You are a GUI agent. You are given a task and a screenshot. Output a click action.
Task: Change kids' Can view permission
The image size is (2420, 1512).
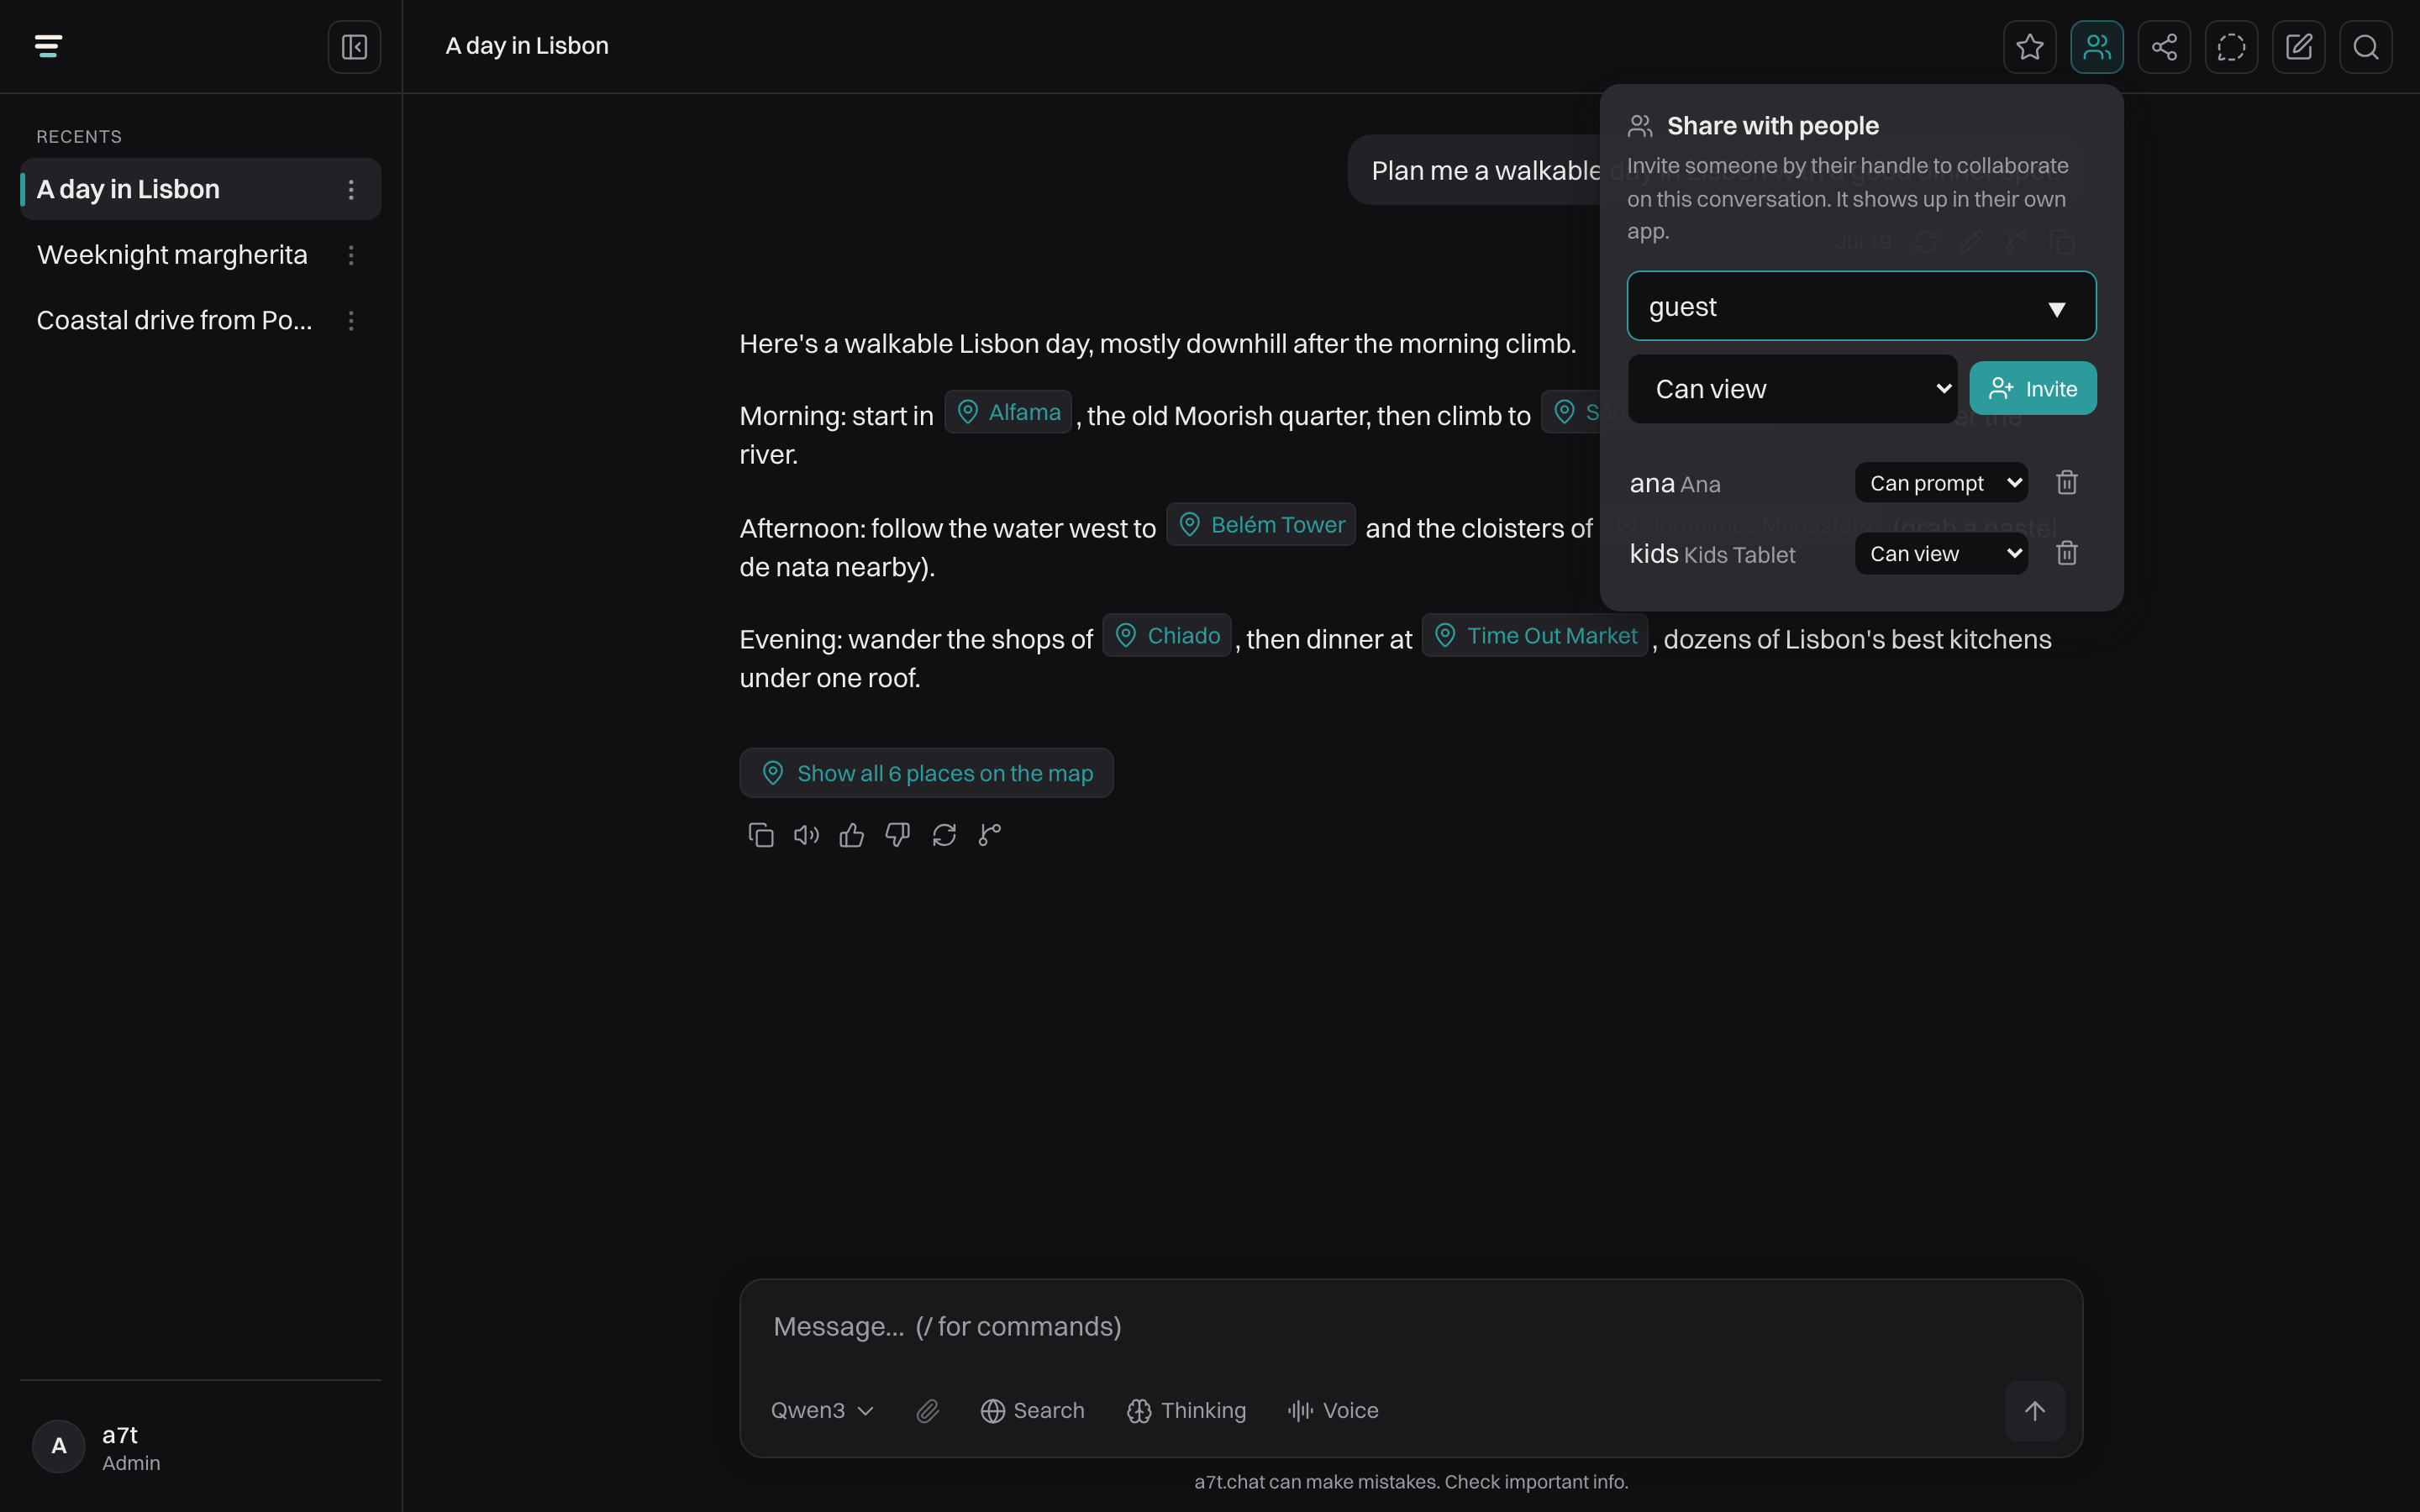coord(1941,553)
